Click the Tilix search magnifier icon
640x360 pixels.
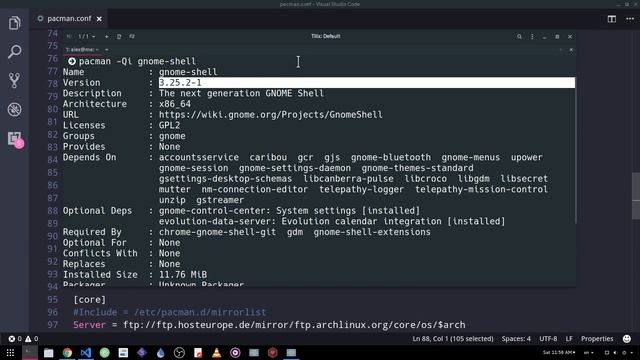519,36
